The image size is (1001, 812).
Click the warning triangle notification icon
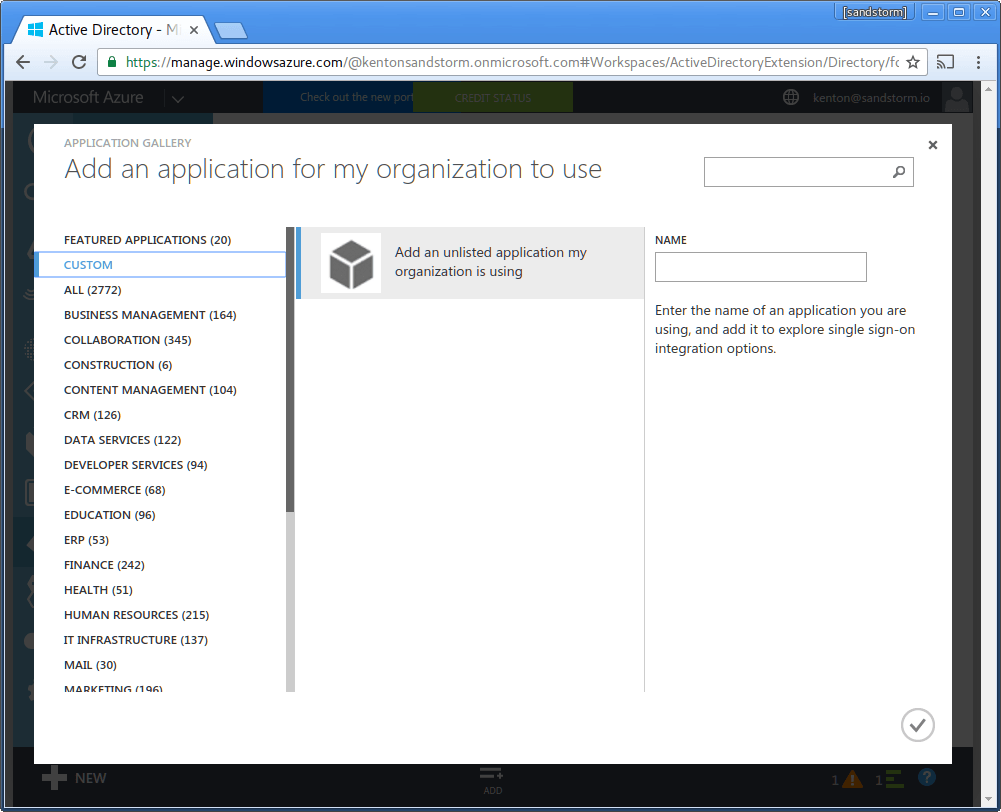[x=852, y=779]
